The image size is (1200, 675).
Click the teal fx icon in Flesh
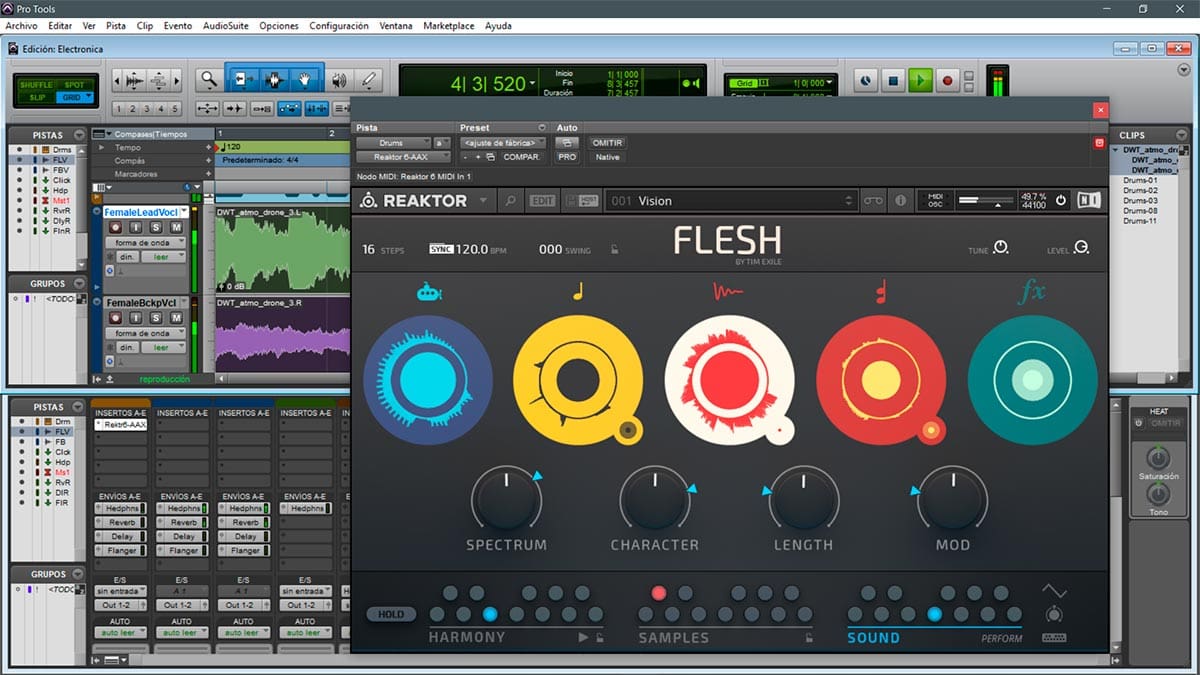(x=1031, y=292)
